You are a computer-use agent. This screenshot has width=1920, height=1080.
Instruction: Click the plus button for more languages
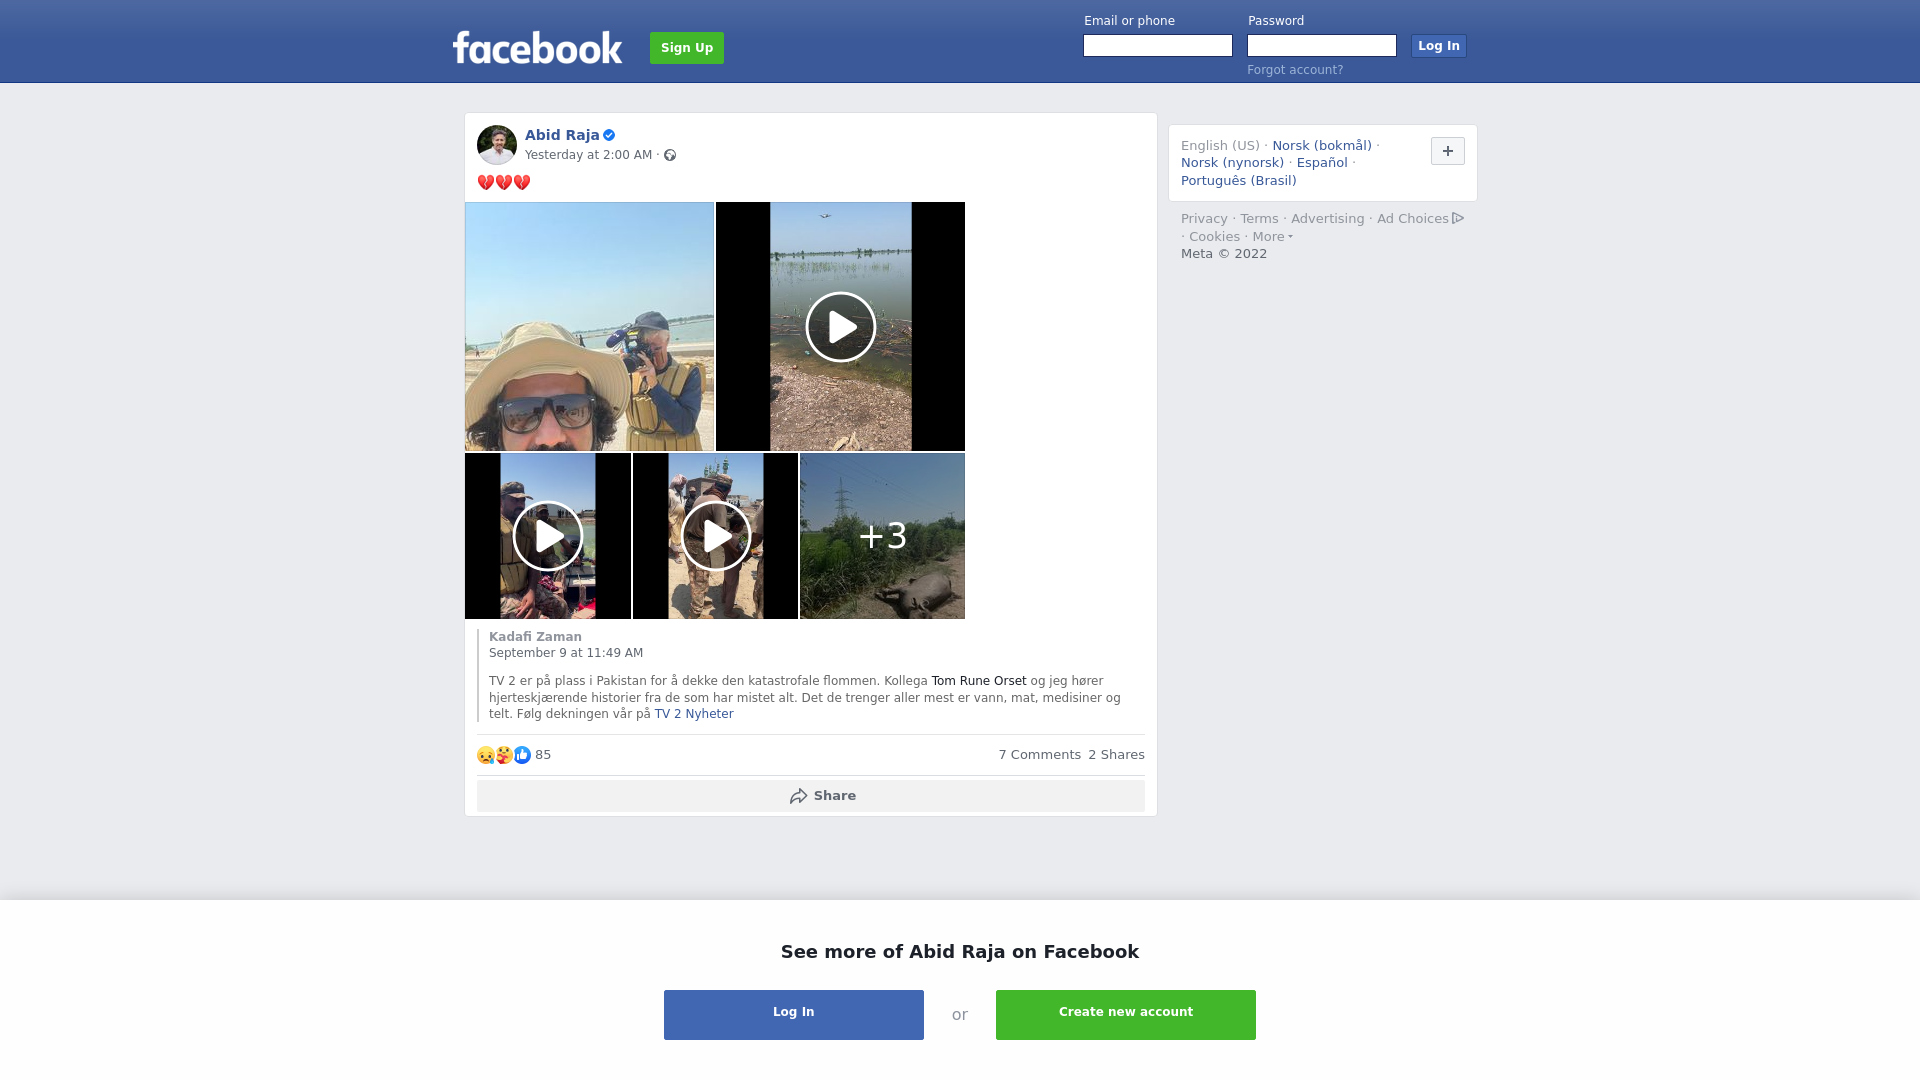coord(1447,151)
